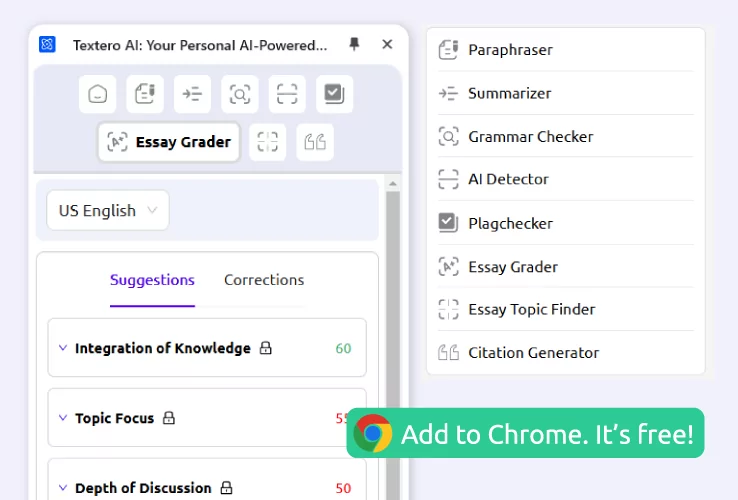Click lock icon beside Integration of Knowledge
Screen dimensions: 738x500
(266, 348)
